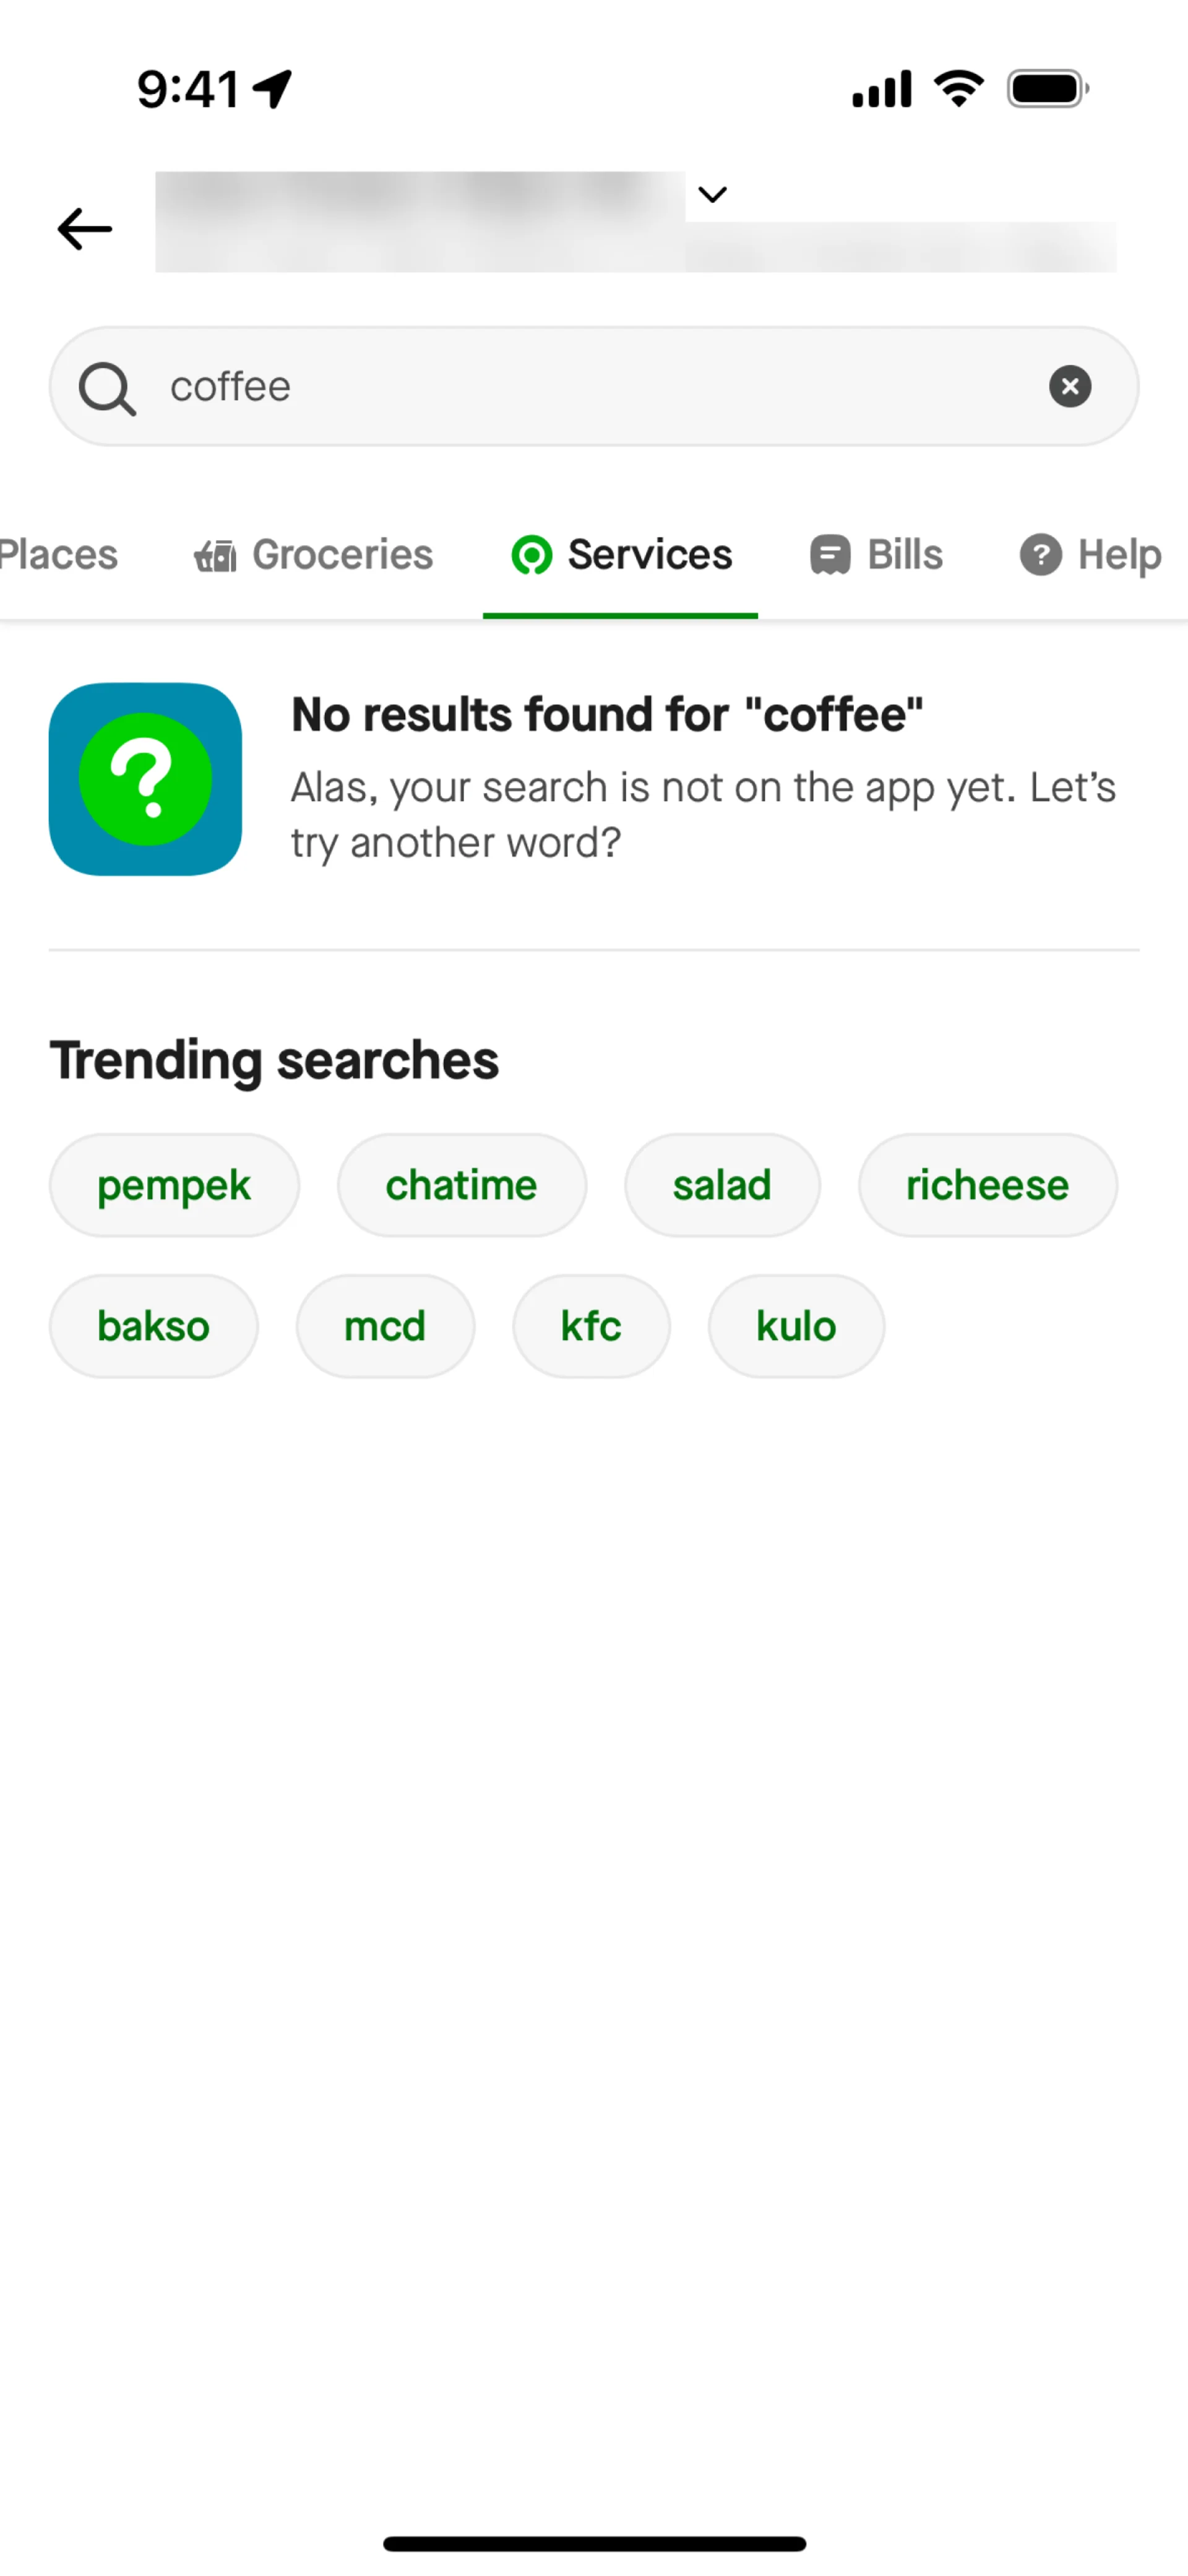Choose the kulo trending search
Image resolution: width=1188 pixels, height=2576 pixels.
[x=796, y=1326]
